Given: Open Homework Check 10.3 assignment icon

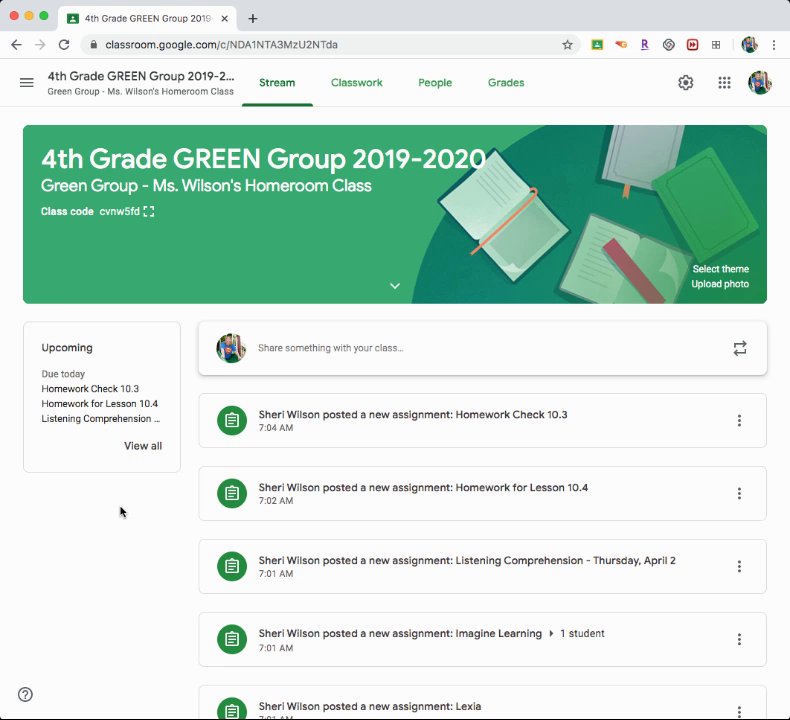Looking at the screenshot, I should [232, 420].
